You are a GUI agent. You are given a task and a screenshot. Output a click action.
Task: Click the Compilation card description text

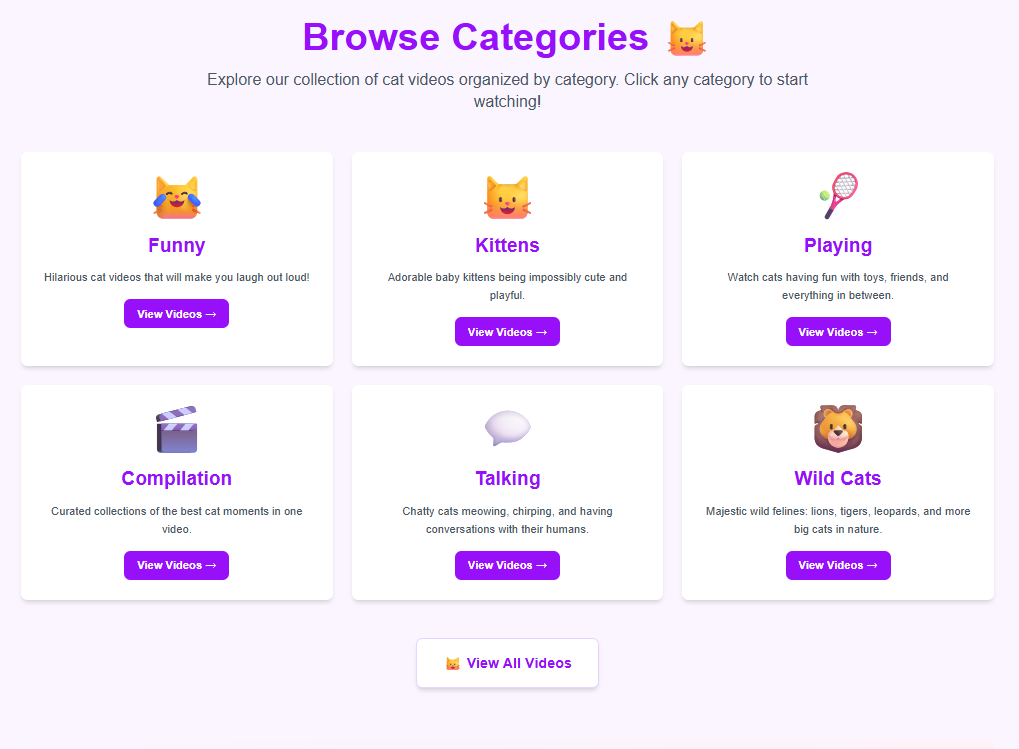[x=176, y=520]
